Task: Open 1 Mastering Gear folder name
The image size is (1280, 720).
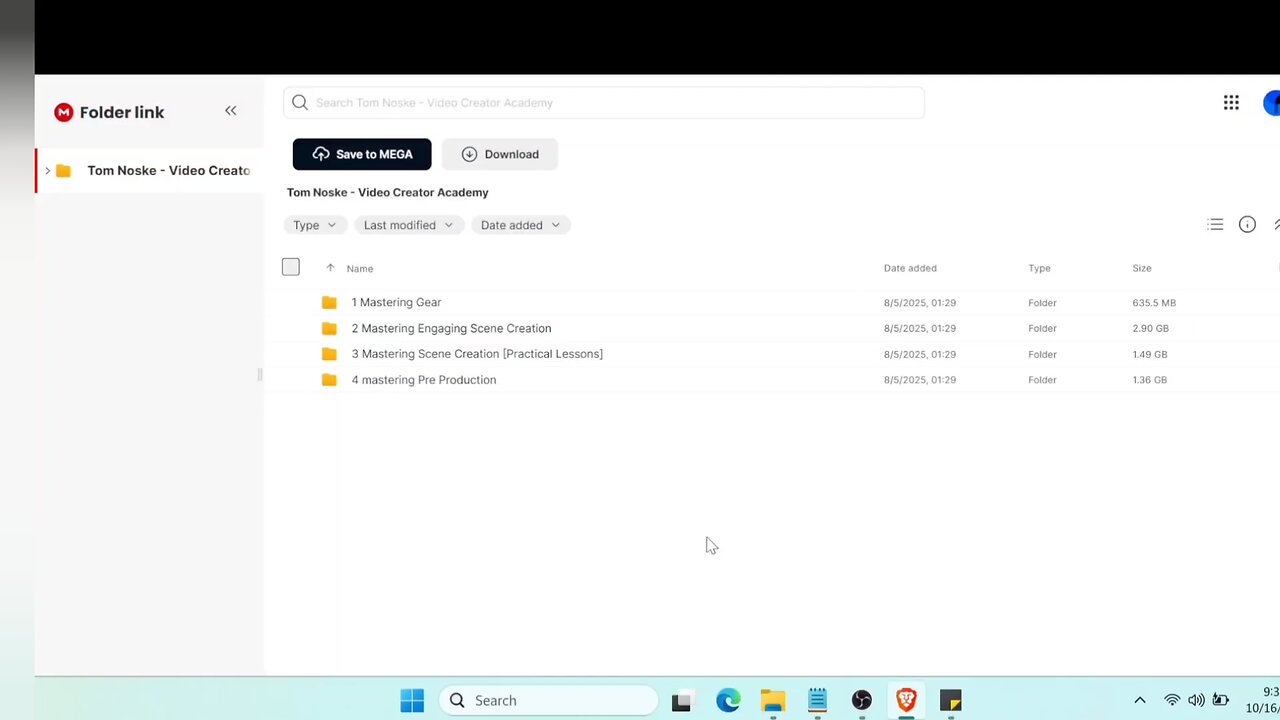Action: 396,302
